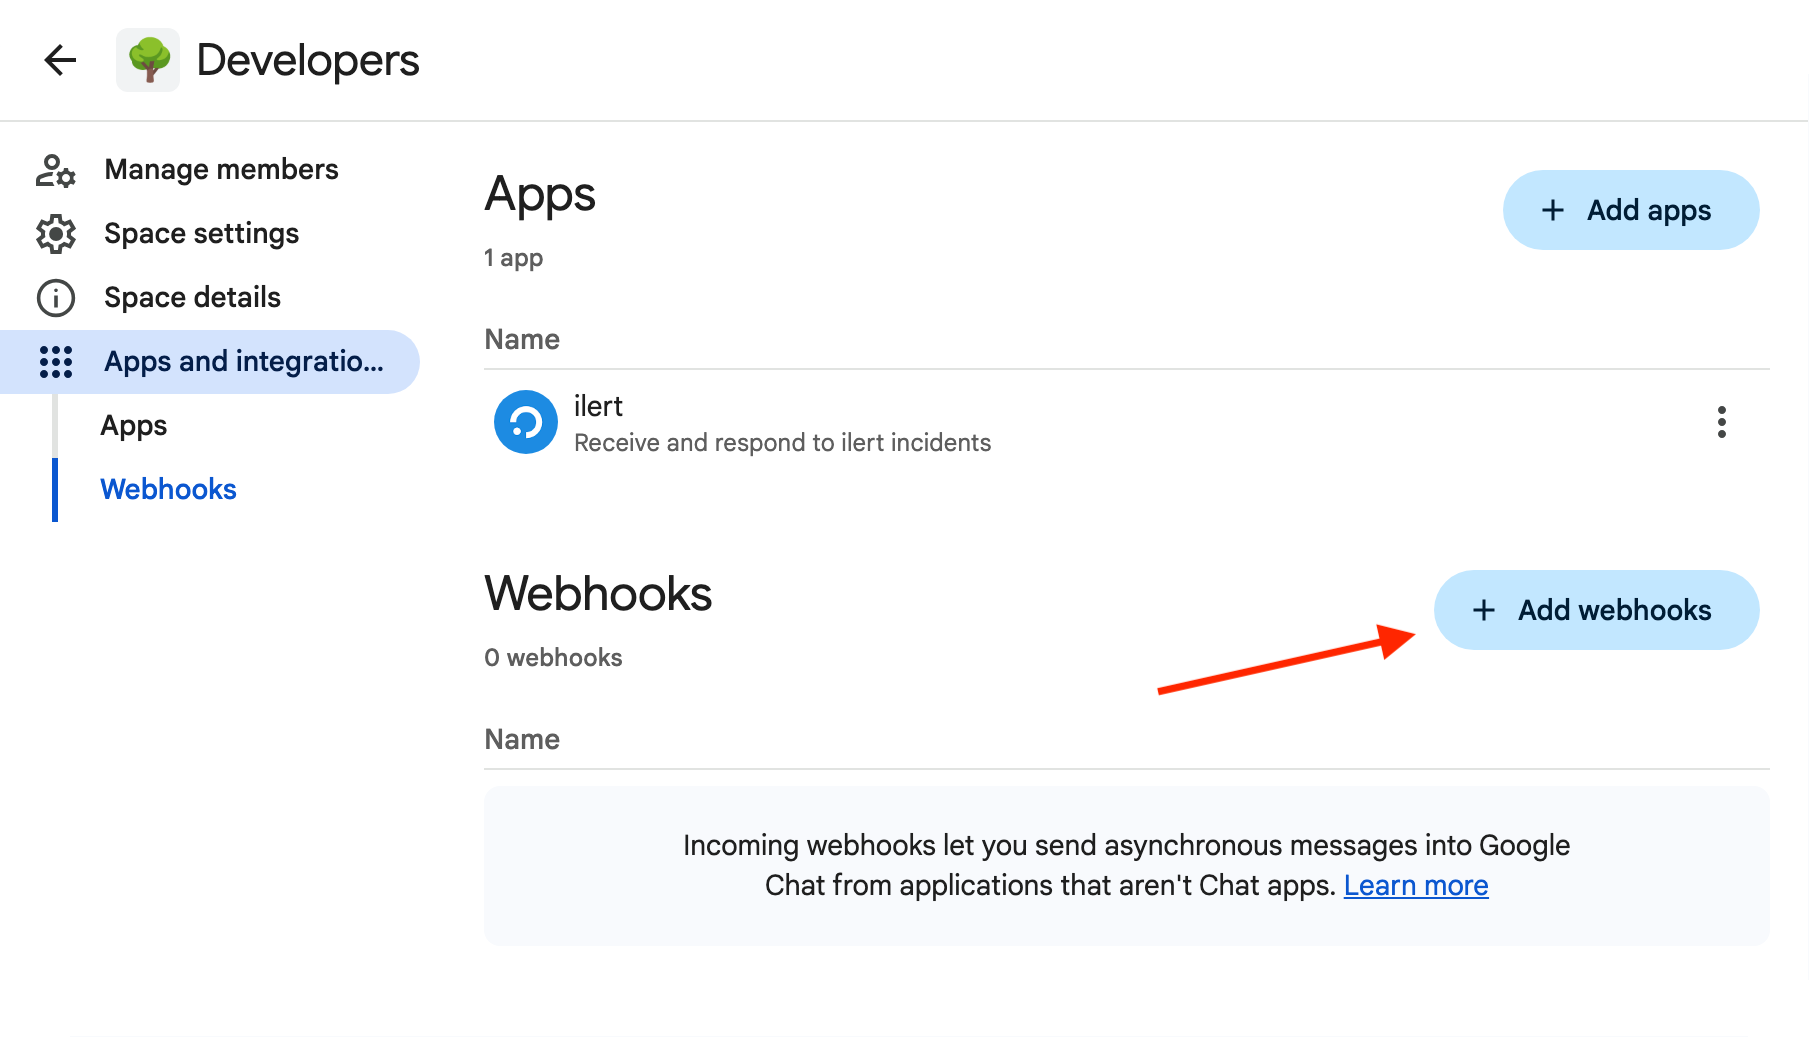Switch to the Apps sub-section
1809x1037 pixels.
coord(134,426)
